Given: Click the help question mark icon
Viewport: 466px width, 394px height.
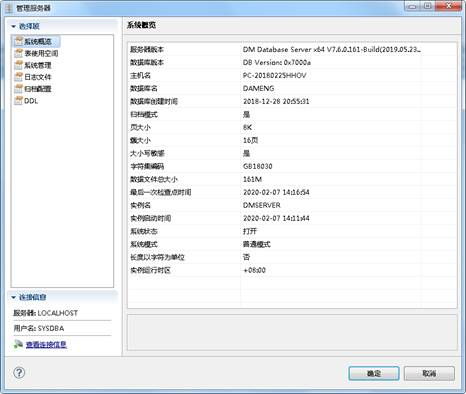Looking at the screenshot, I should [19, 373].
